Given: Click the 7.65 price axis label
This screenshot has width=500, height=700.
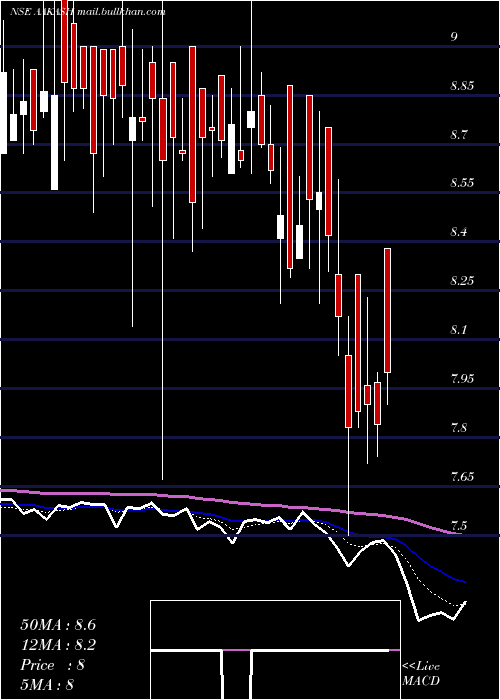Looking at the screenshot, I should [462, 476].
